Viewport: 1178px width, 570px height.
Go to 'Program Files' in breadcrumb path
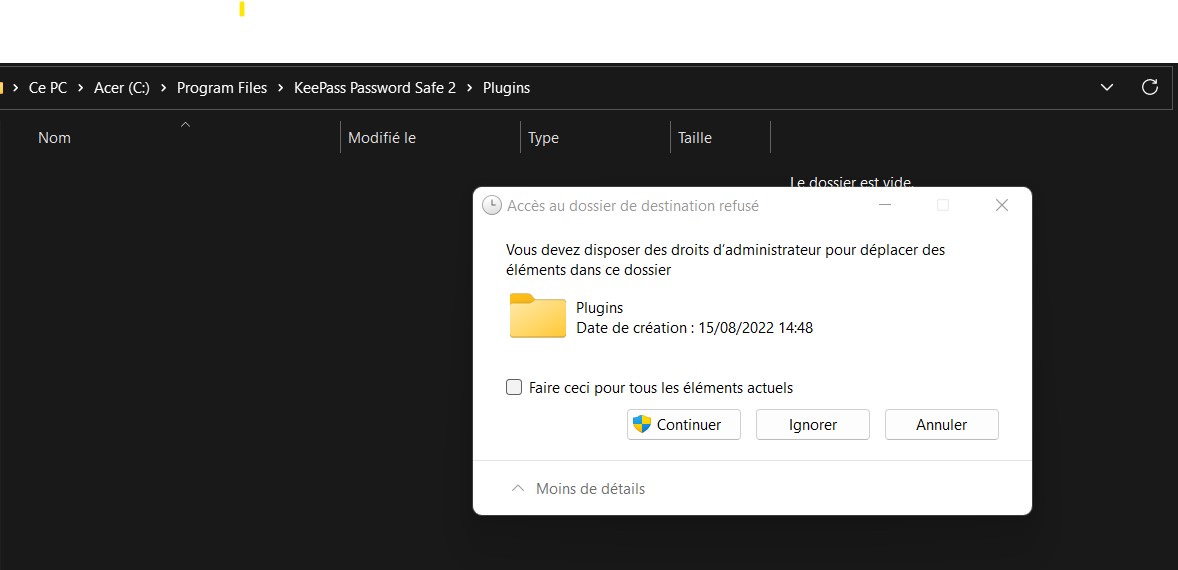222,88
